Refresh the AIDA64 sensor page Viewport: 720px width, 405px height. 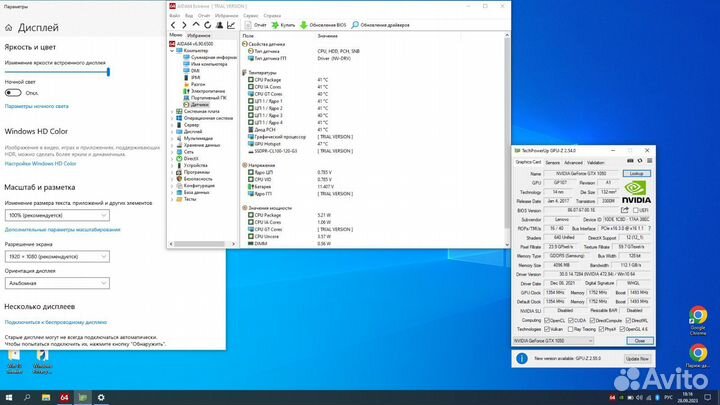tap(208, 25)
